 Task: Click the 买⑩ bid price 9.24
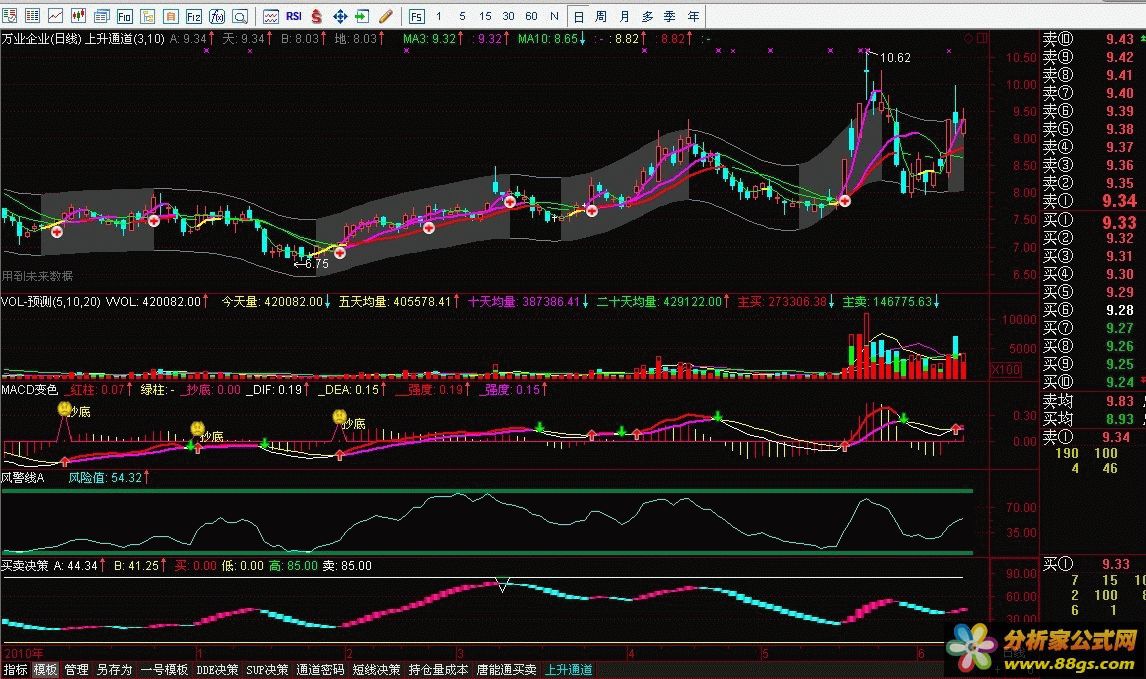pyautogui.click(x=1120, y=382)
